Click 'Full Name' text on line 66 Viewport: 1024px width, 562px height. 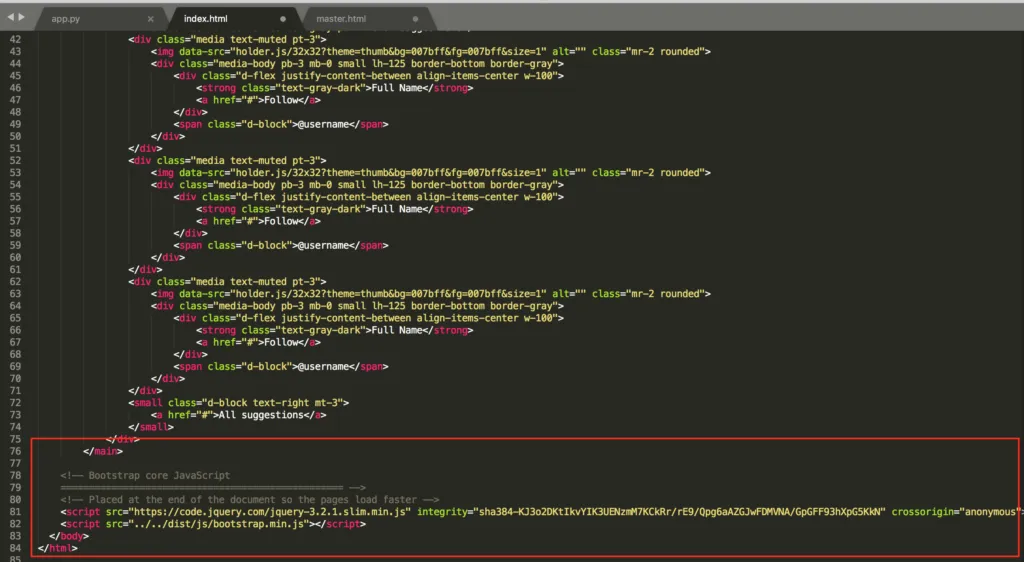[397, 331]
